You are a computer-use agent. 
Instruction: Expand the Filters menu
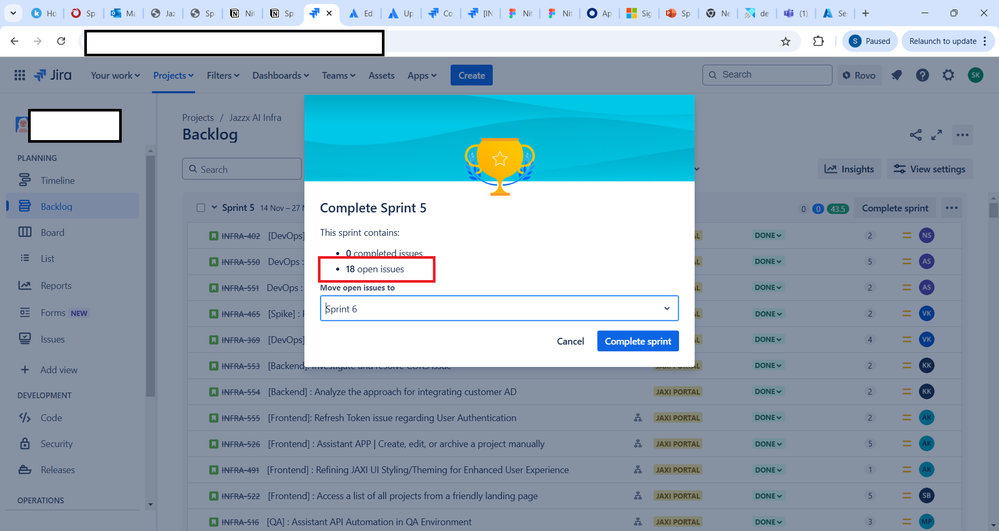coord(223,75)
